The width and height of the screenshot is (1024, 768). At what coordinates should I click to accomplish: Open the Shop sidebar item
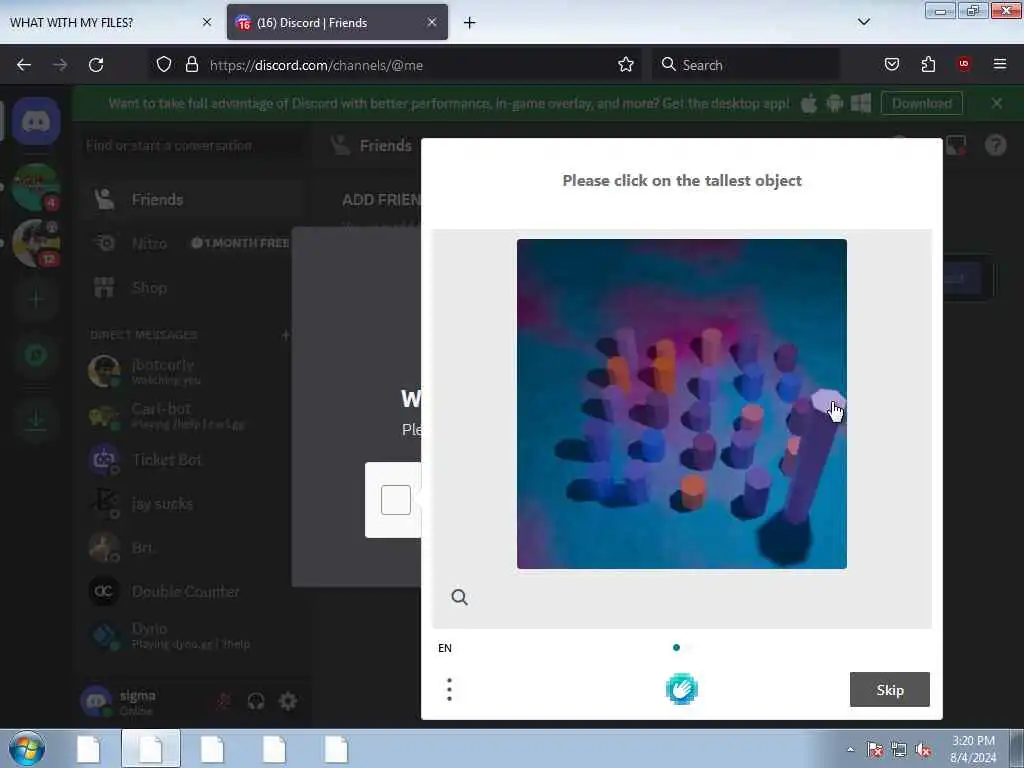(191, 287)
